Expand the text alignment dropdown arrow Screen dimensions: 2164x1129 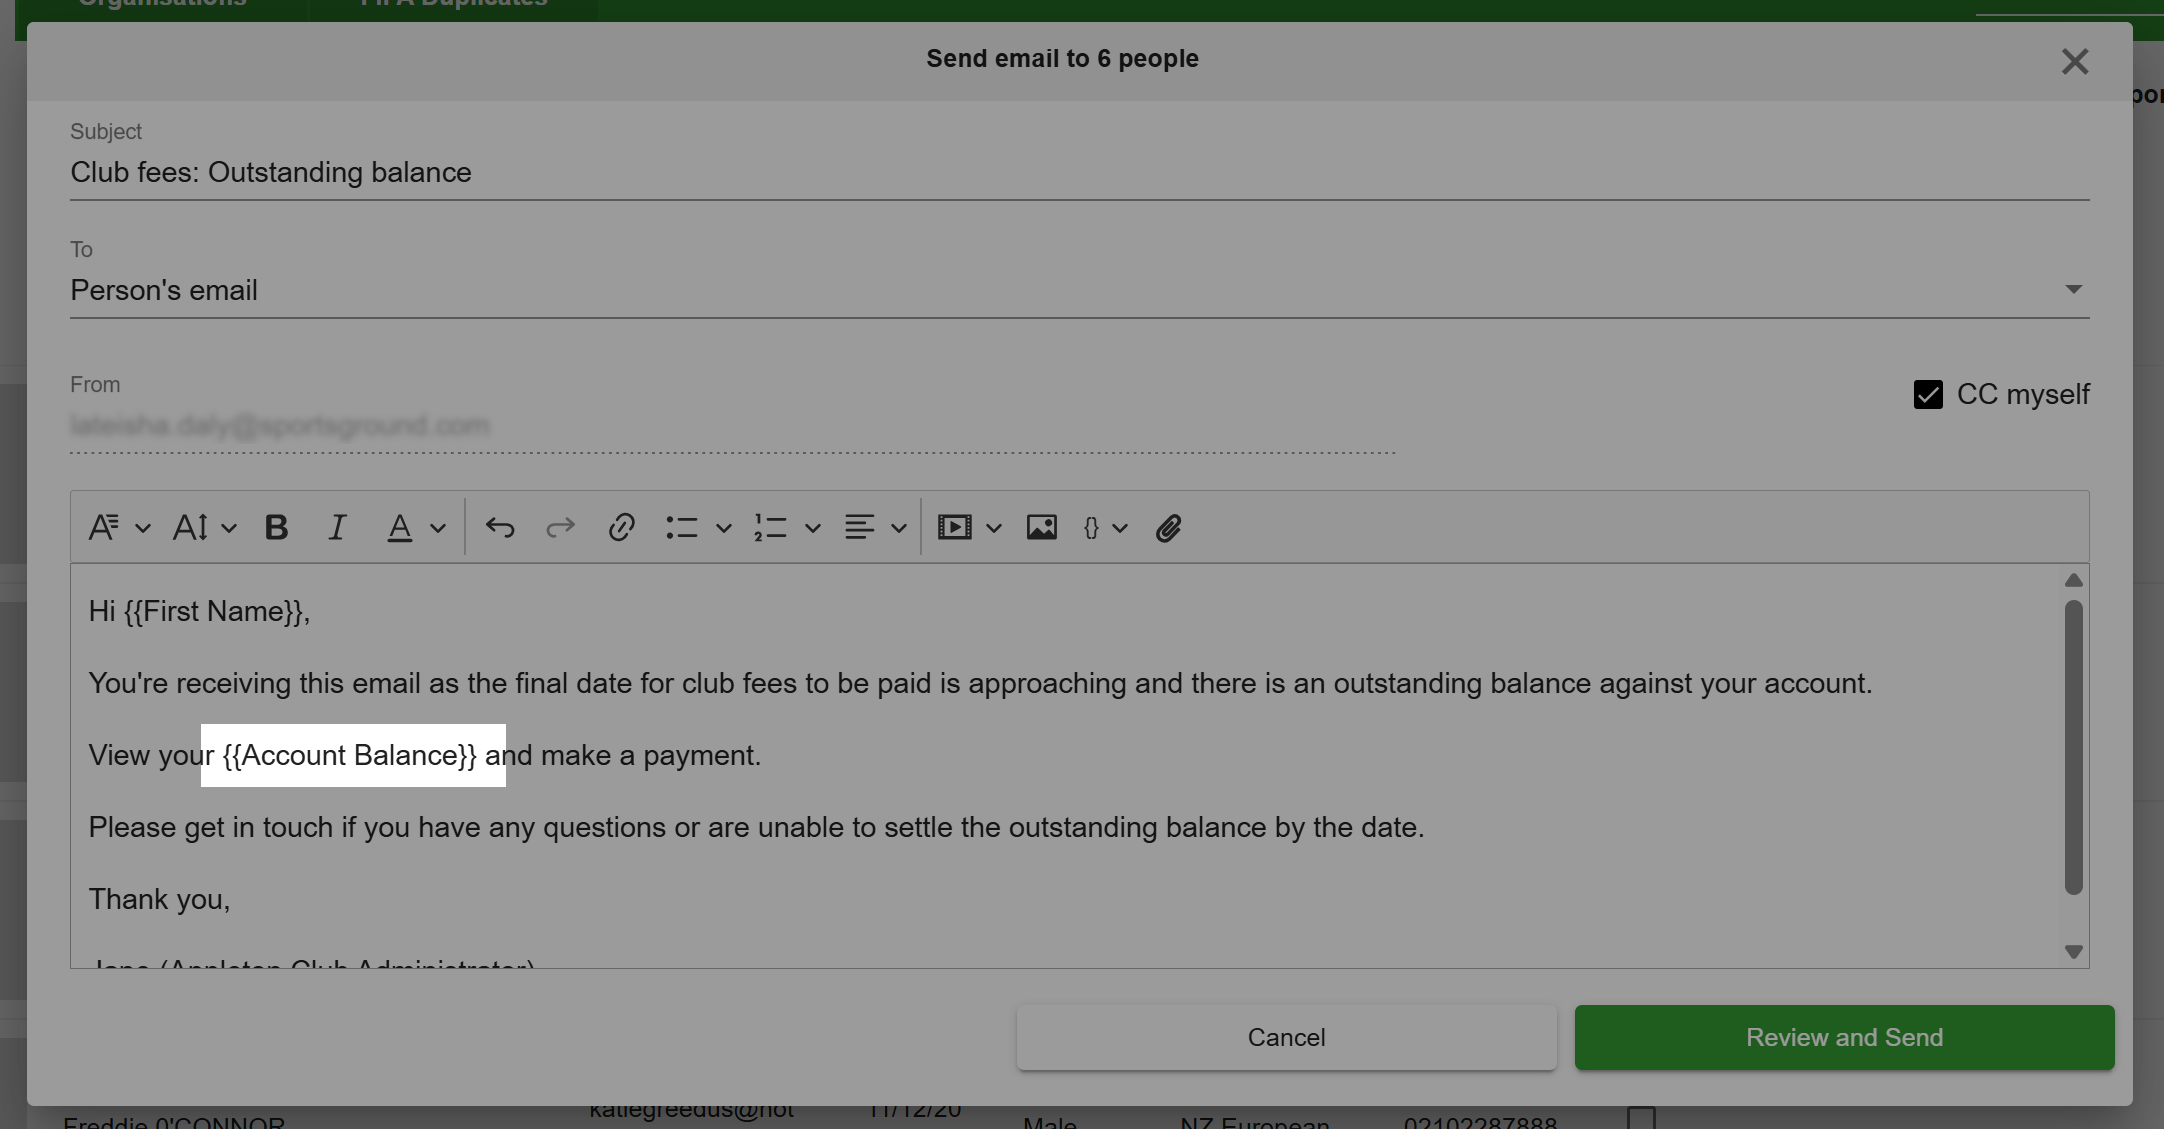coord(899,528)
